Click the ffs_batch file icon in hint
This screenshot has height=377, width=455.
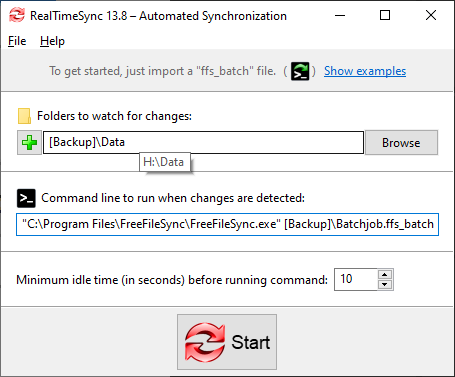point(300,71)
